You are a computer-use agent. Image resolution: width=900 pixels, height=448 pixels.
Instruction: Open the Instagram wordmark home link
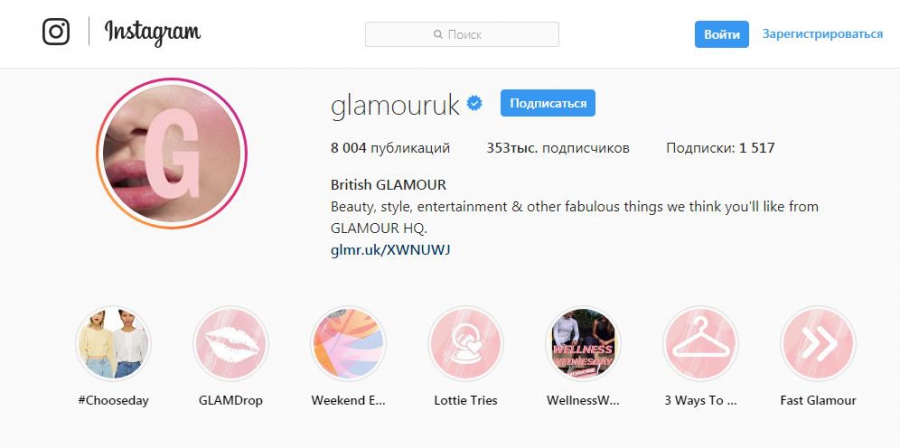click(x=153, y=32)
